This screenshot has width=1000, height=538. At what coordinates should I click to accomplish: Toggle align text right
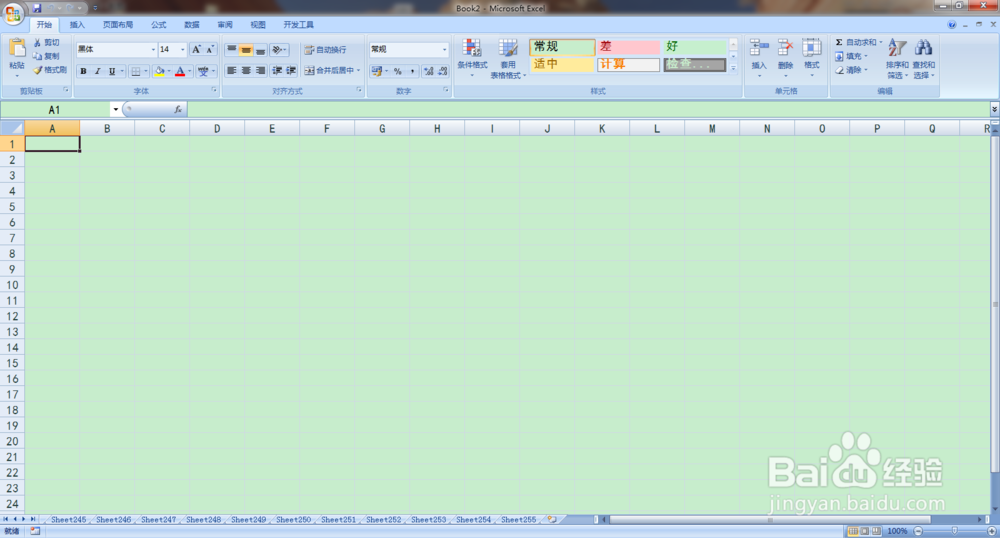click(x=260, y=70)
